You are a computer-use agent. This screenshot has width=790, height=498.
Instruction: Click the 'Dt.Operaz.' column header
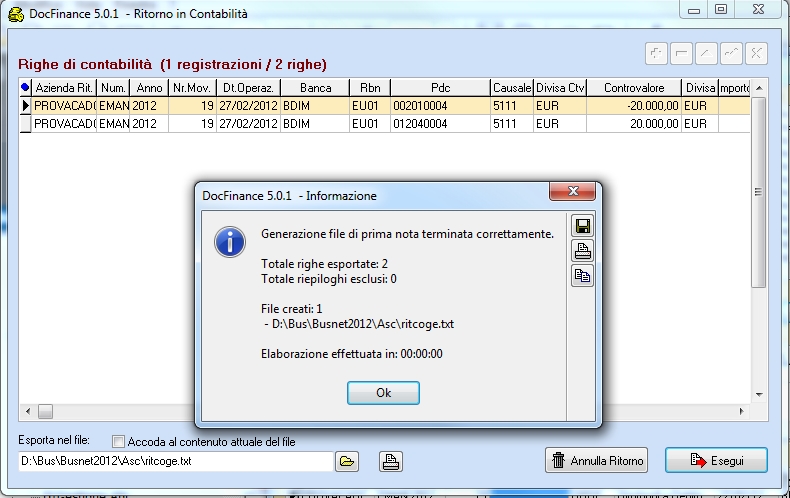click(x=248, y=88)
